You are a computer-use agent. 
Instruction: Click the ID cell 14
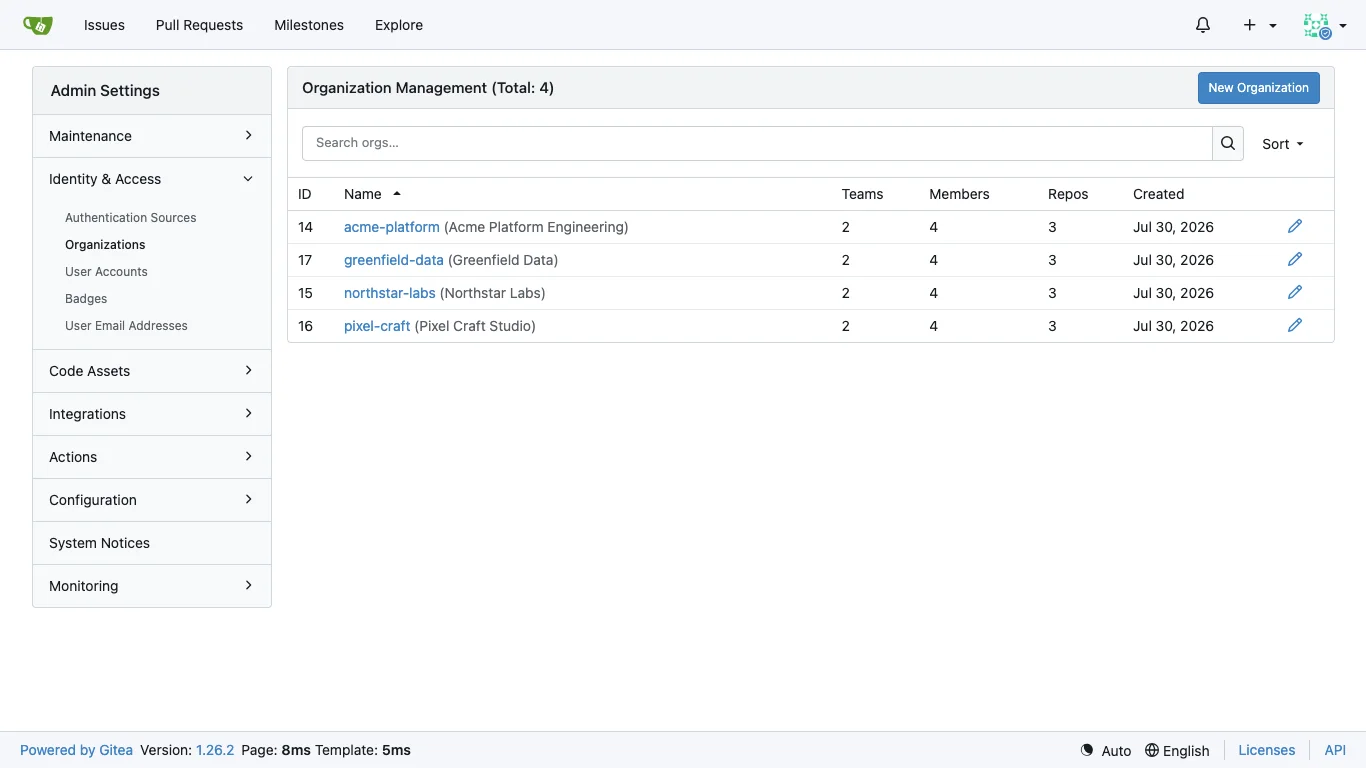(x=306, y=227)
